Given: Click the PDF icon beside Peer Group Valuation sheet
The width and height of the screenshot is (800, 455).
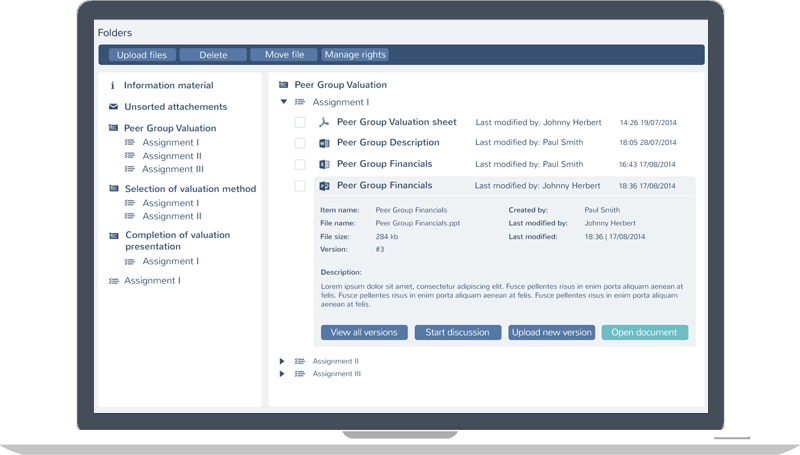Looking at the screenshot, I should coord(323,122).
